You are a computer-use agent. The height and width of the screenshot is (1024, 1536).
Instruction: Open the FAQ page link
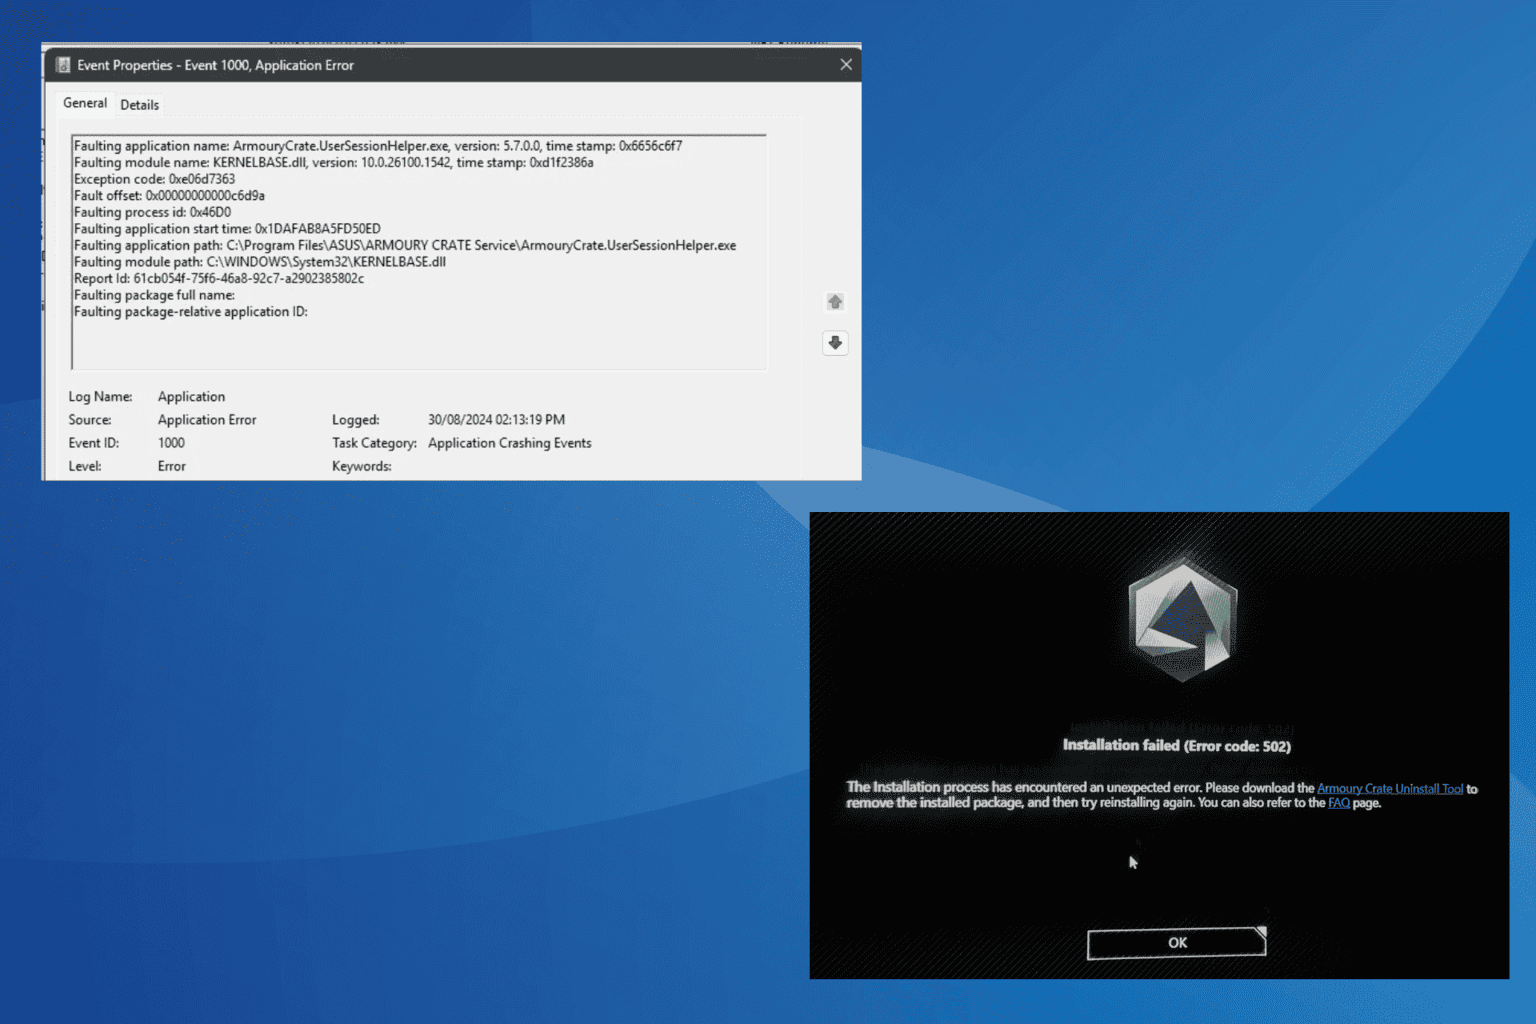1339,803
